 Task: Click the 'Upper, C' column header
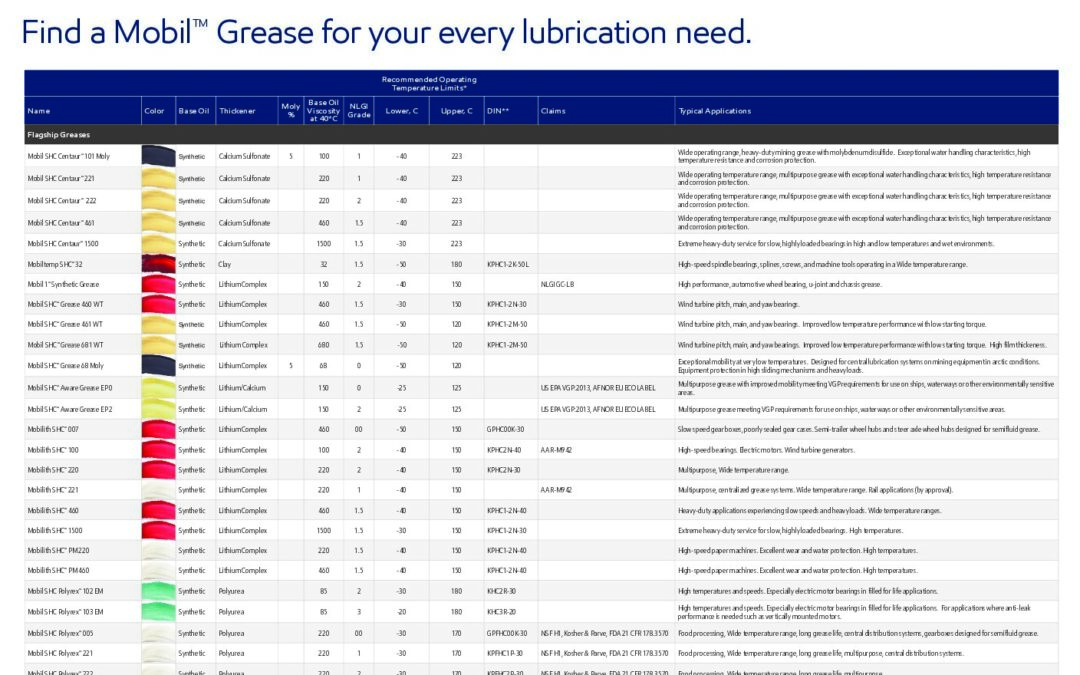(457, 111)
